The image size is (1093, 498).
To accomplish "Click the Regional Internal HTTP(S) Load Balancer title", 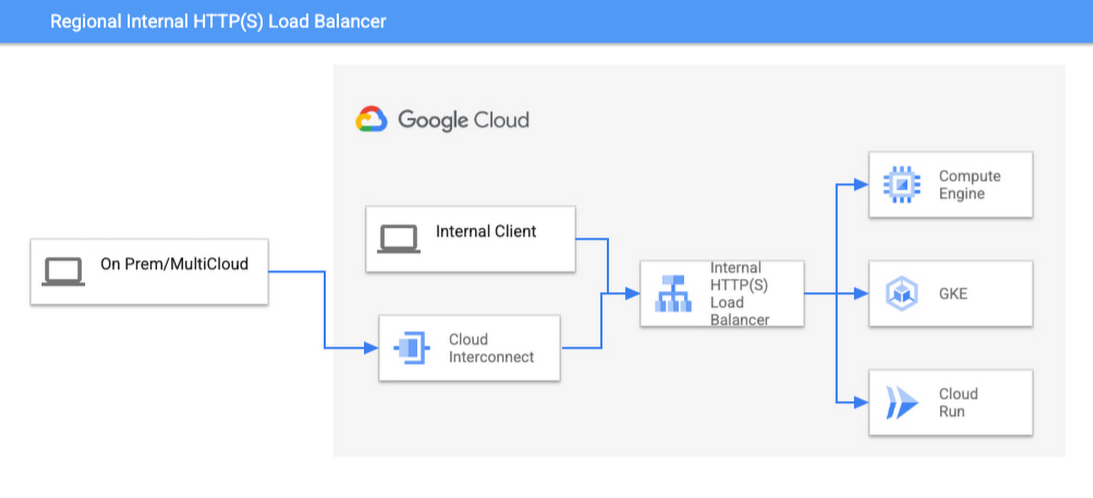I will 217,22.
